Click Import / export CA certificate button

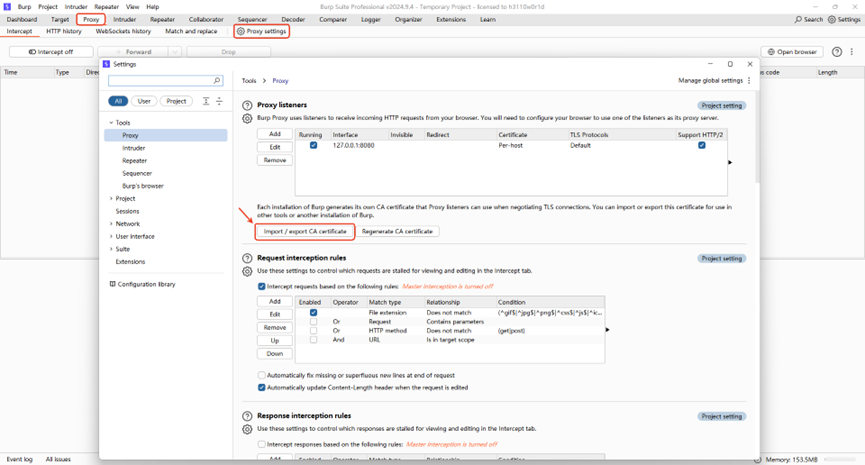[x=305, y=232]
